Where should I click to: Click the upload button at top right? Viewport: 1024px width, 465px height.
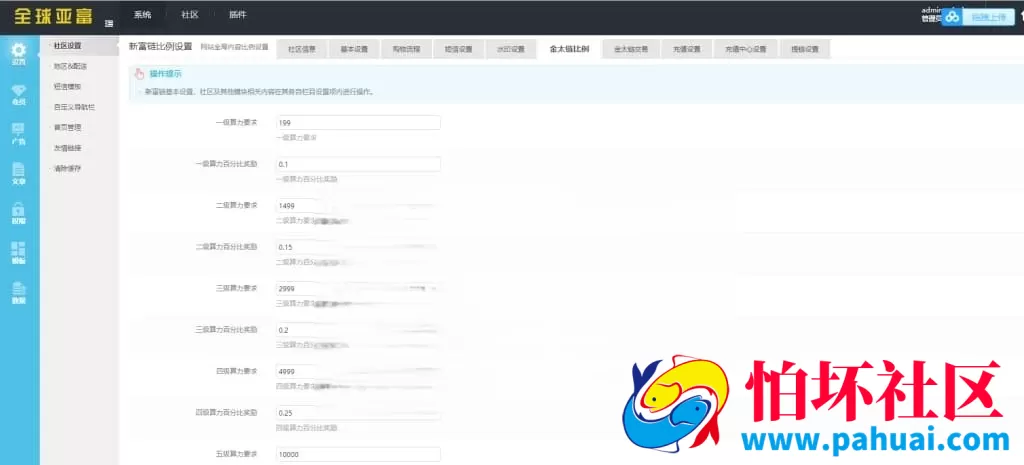coord(987,18)
